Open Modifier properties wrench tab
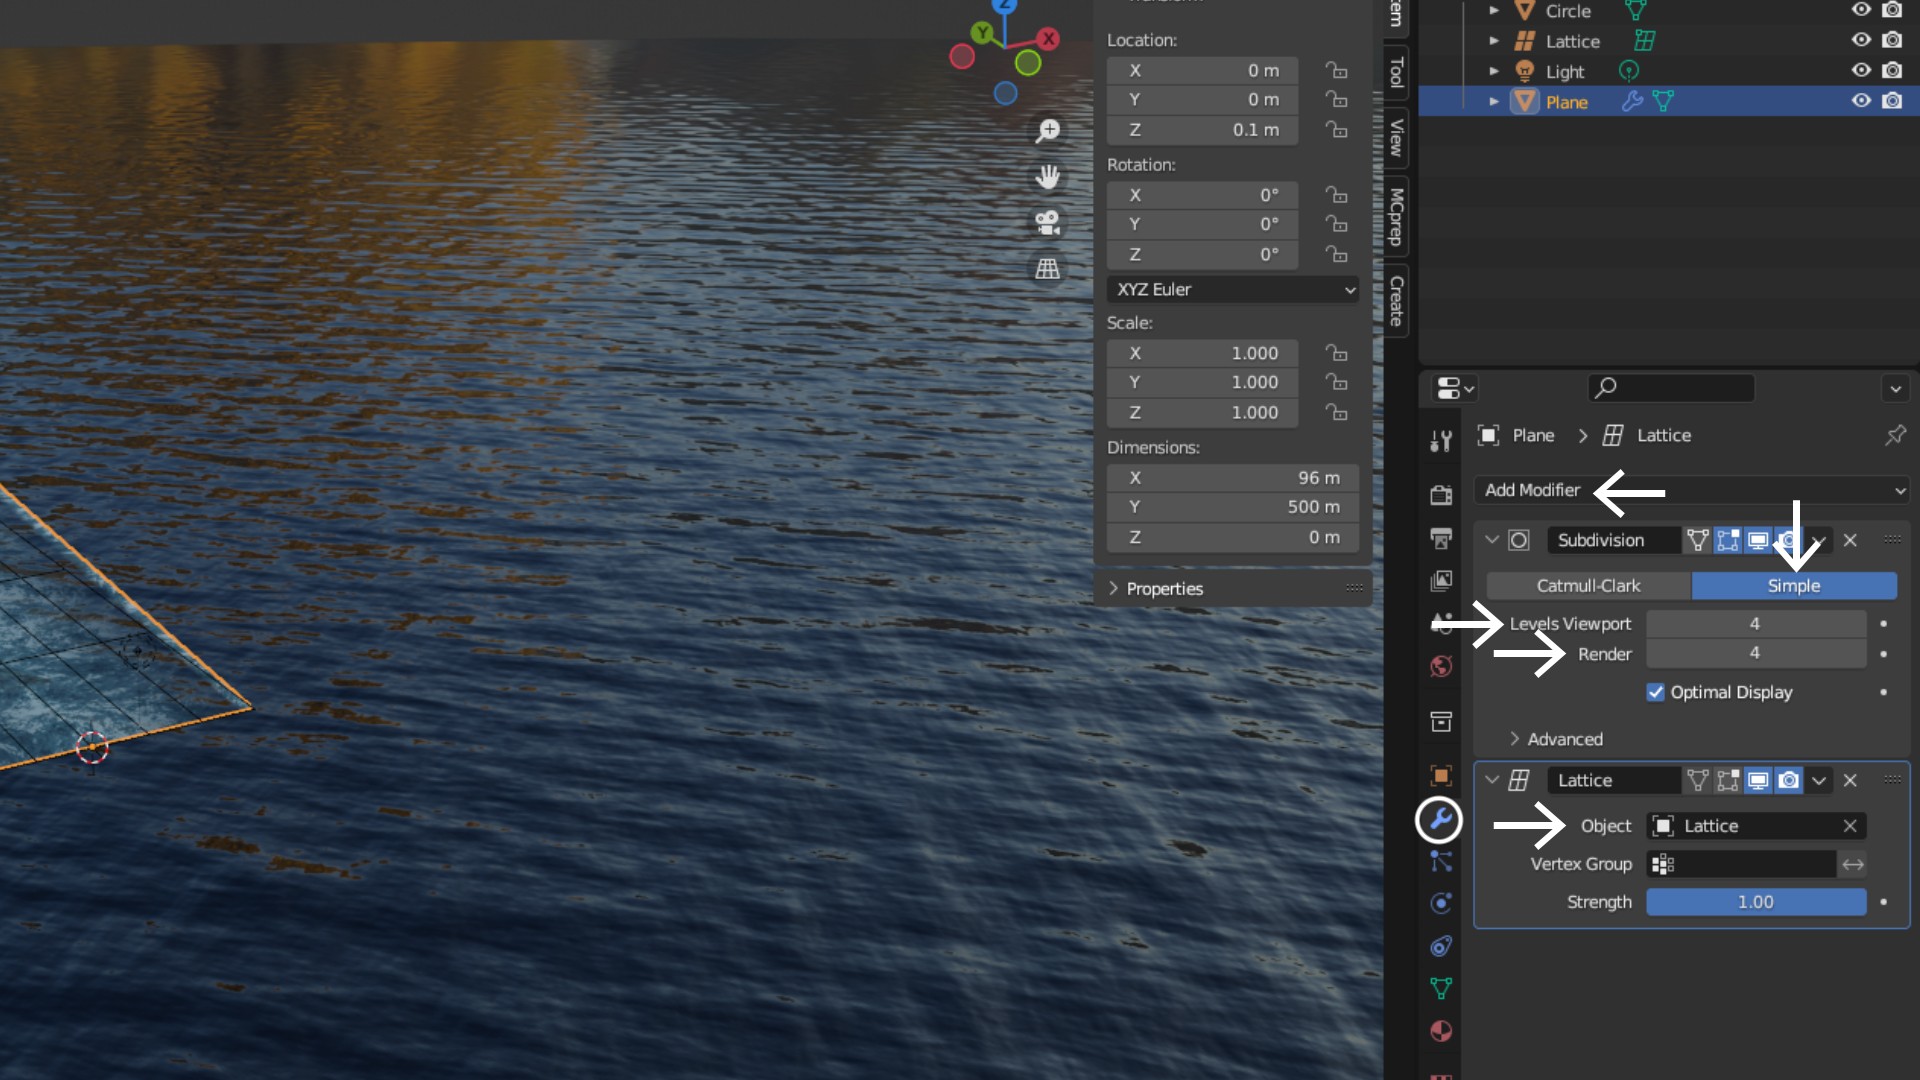 tap(1440, 820)
